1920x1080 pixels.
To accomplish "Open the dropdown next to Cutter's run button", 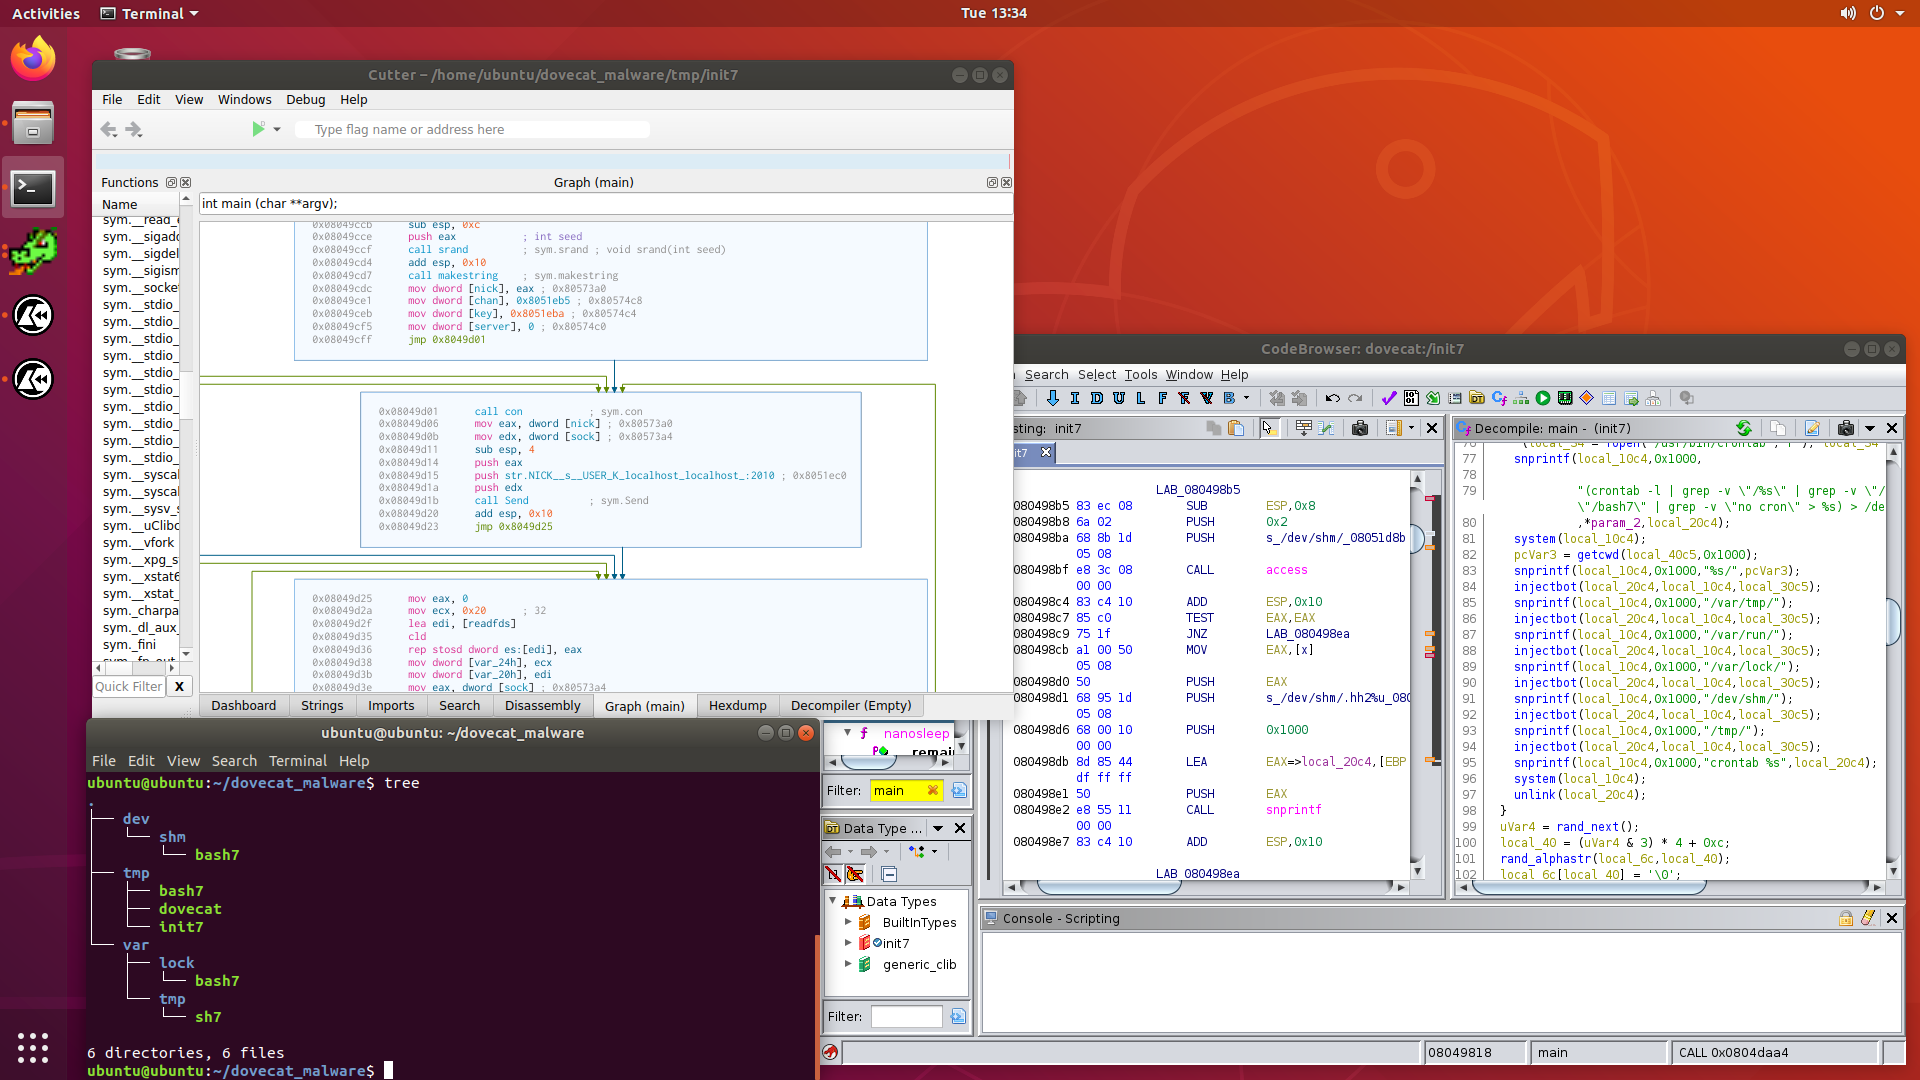I will [277, 129].
